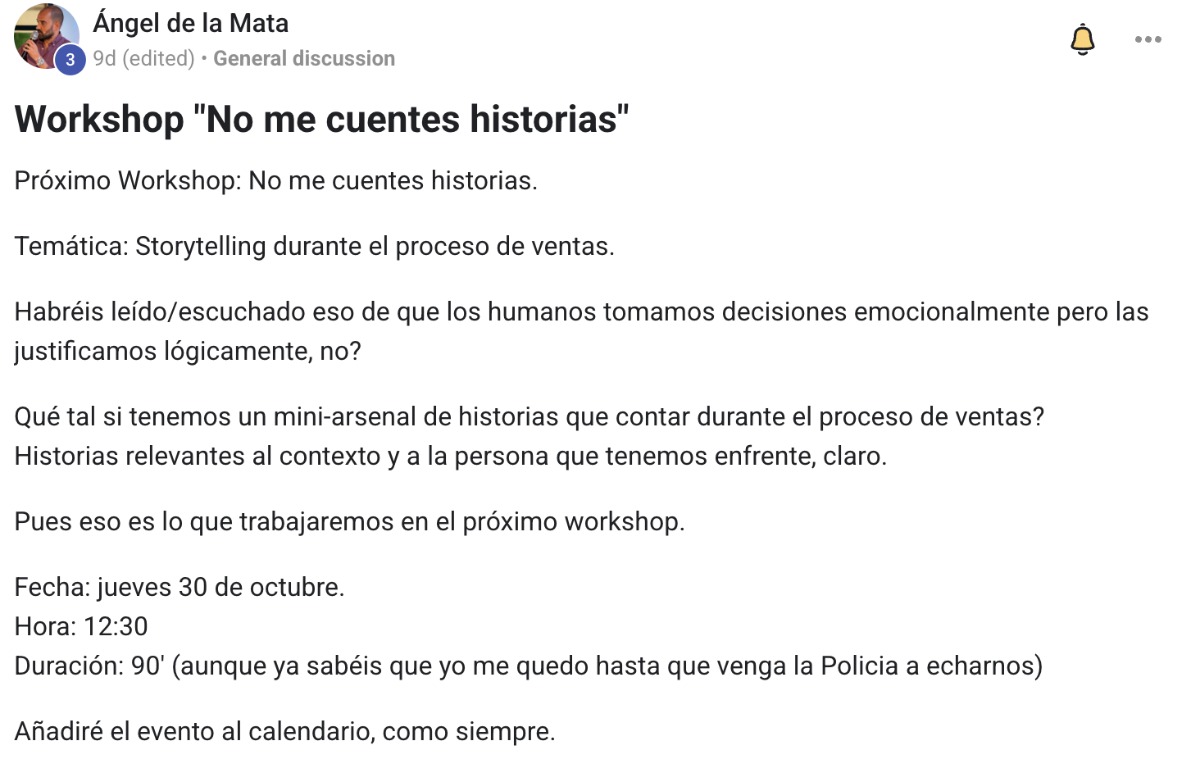Click the 'Fecha: jueves 30 de octubre' line
The width and height of the screenshot is (1200, 780).
pos(179,587)
